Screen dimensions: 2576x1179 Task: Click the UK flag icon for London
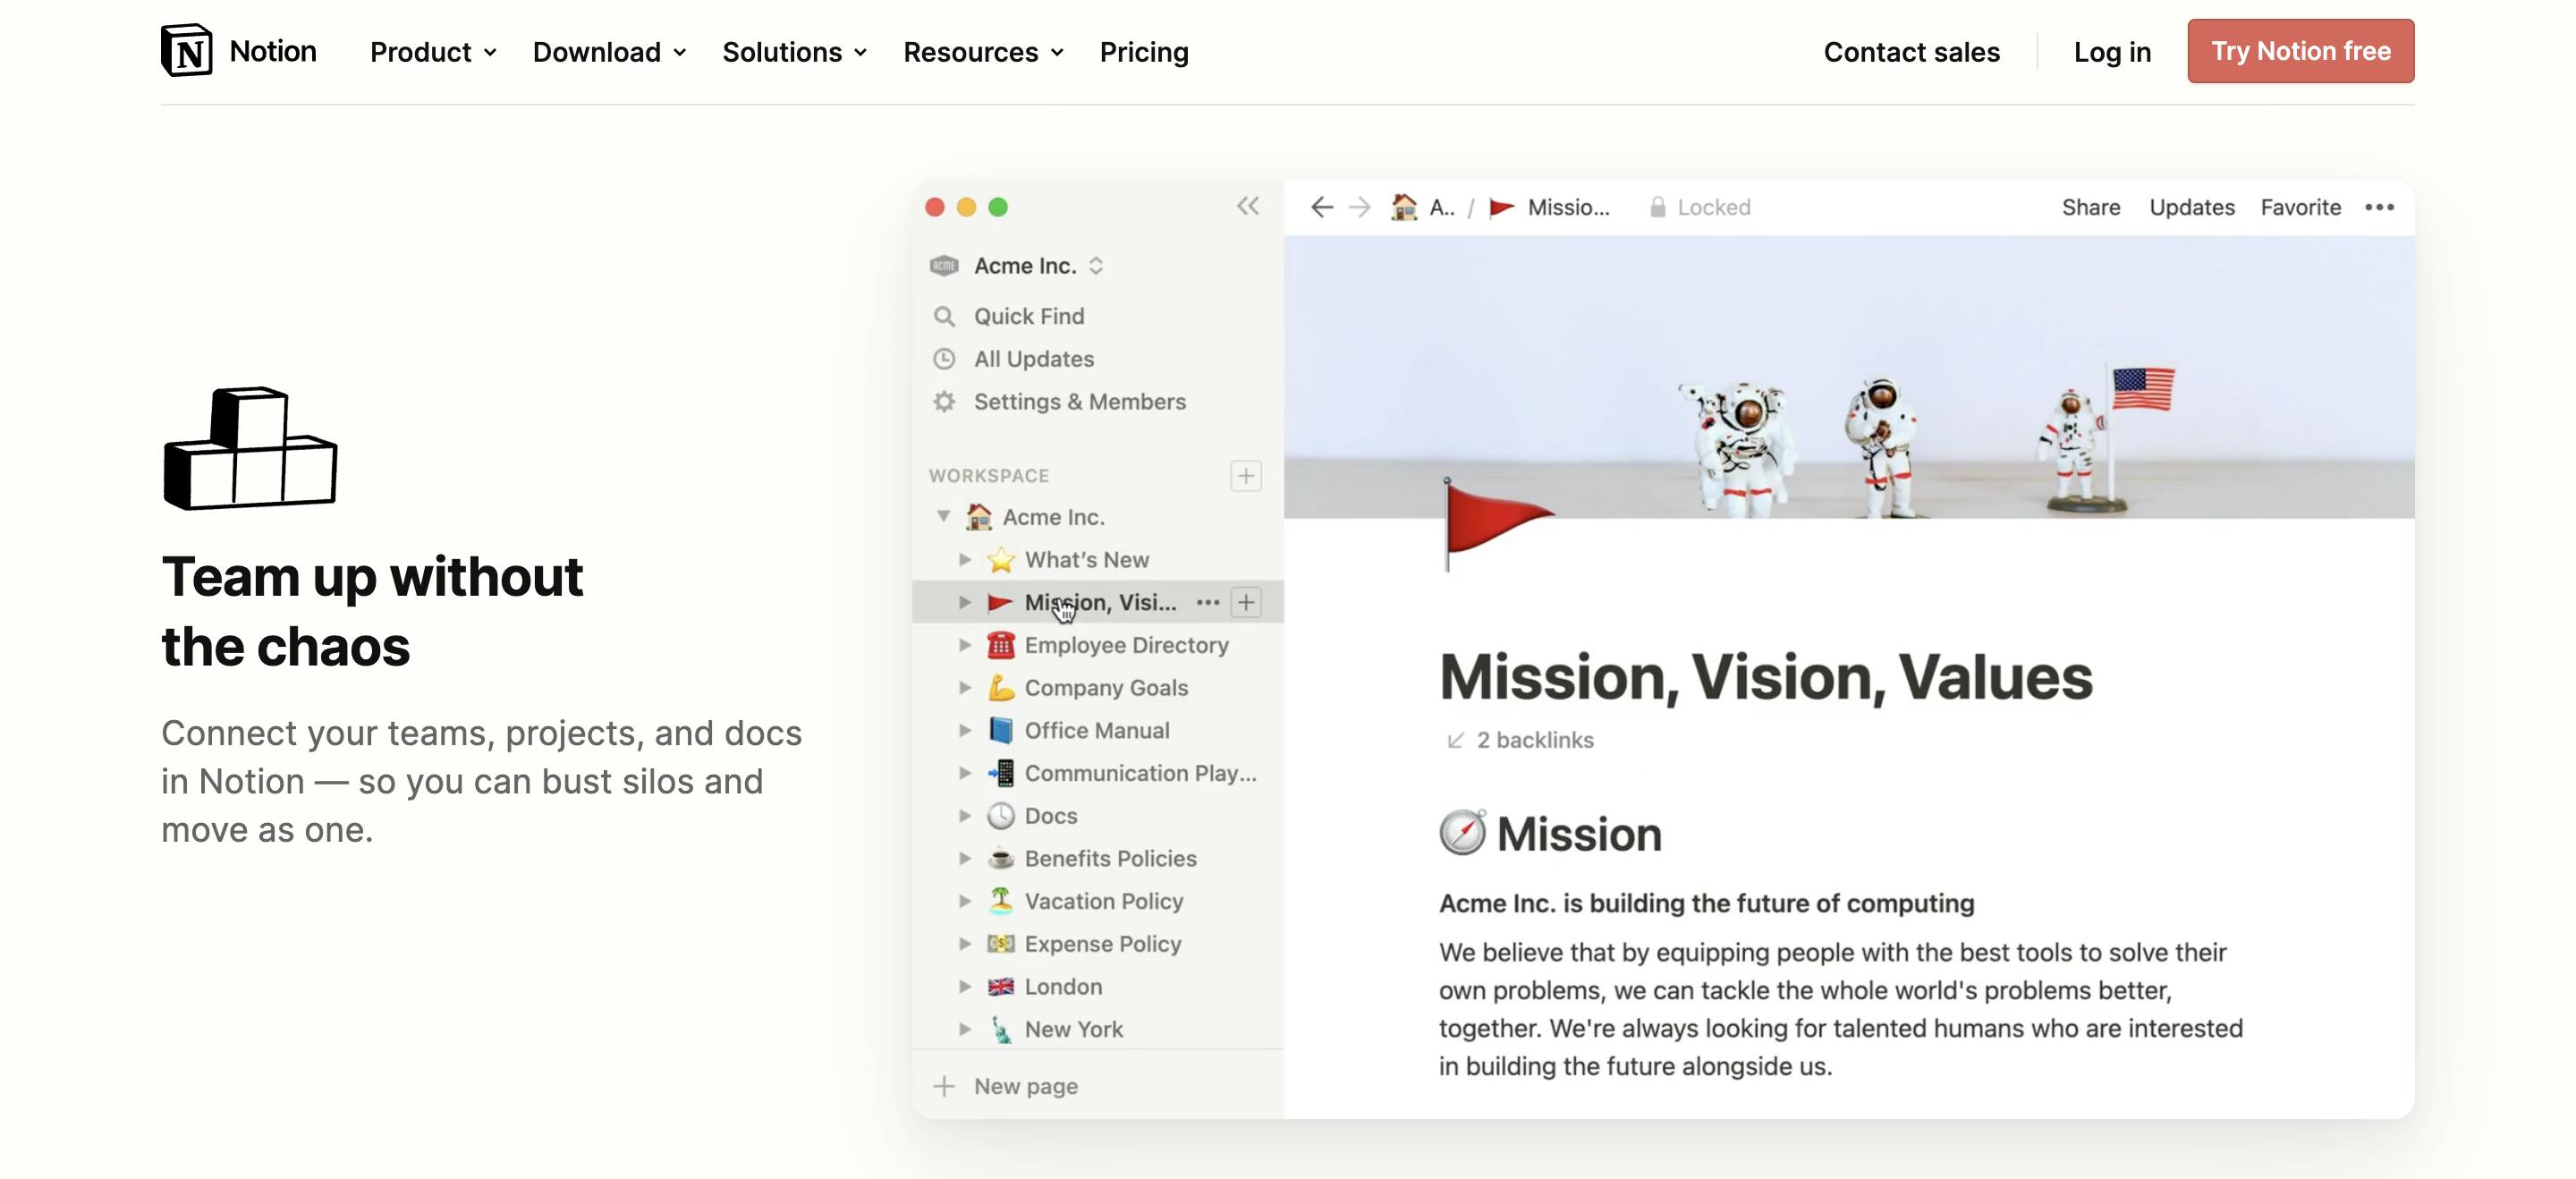pyautogui.click(x=1001, y=987)
